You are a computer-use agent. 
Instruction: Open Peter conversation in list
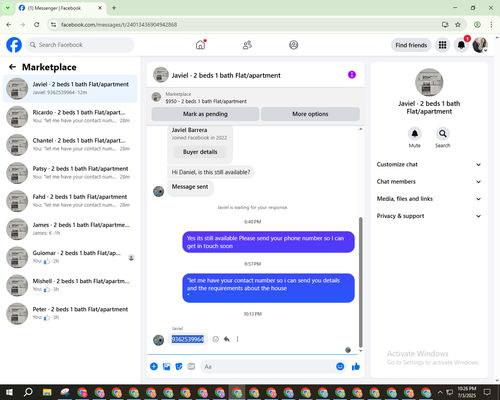point(70,313)
